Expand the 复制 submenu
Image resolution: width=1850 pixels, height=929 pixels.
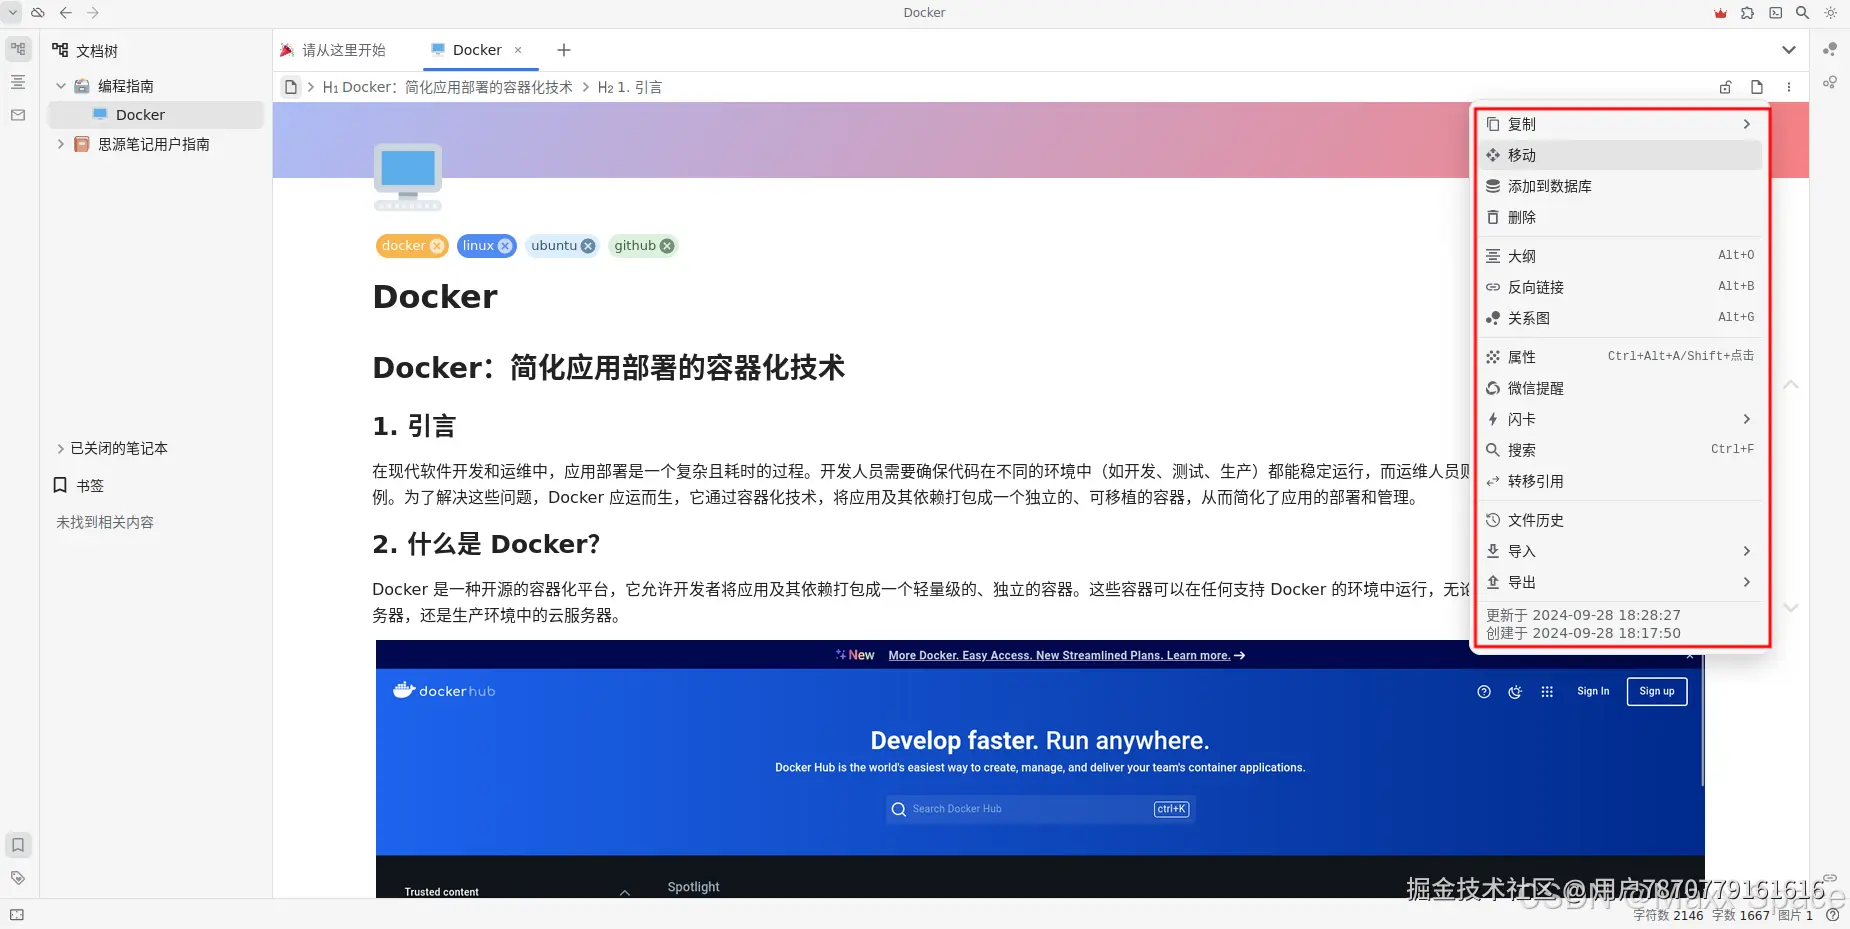tap(1620, 124)
